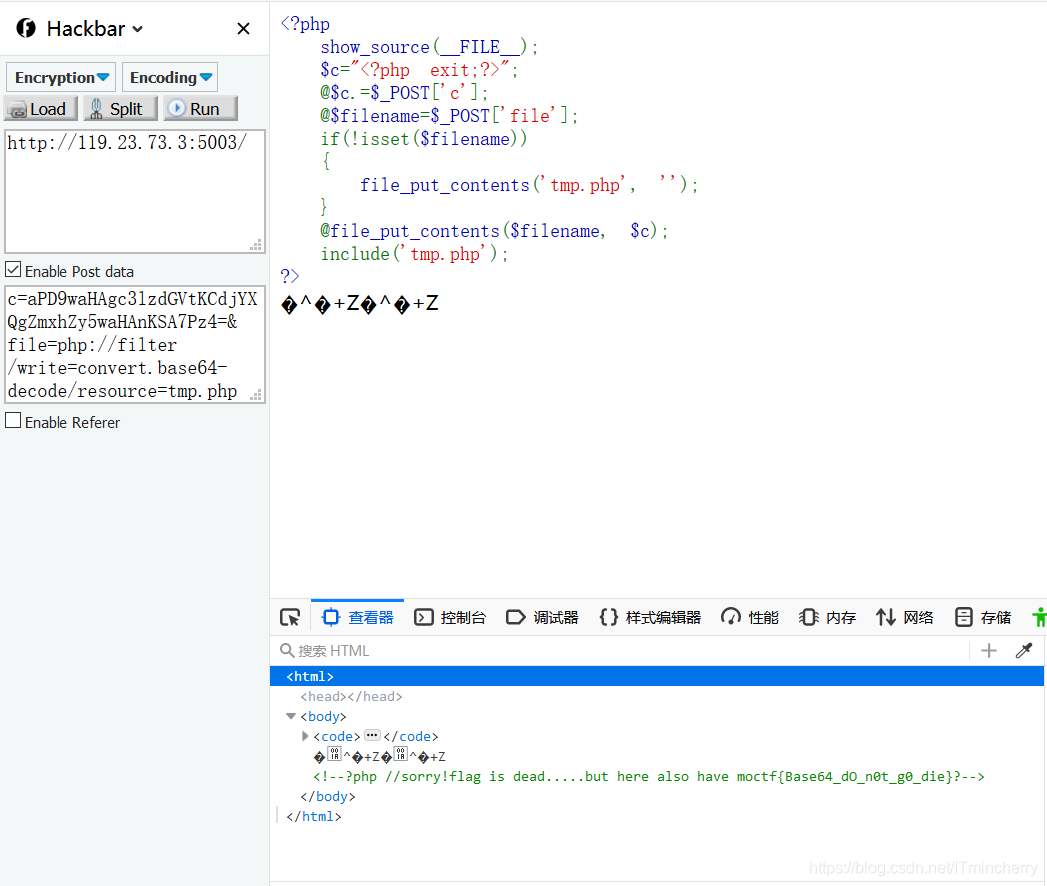This screenshot has width=1047, height=886.
Task: Open the Encryption dropdown menu
Action: [x=61, y=77]
